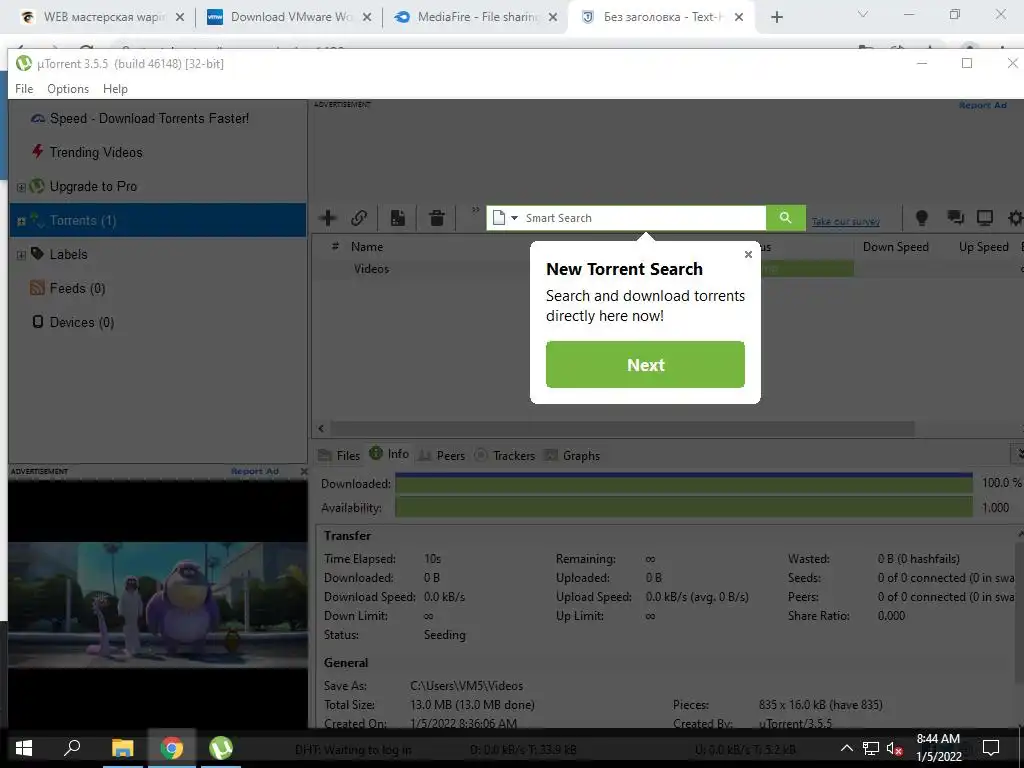Switch to the Graphs tab
The width and height of the screenshot is (1024, 768).
572,455
